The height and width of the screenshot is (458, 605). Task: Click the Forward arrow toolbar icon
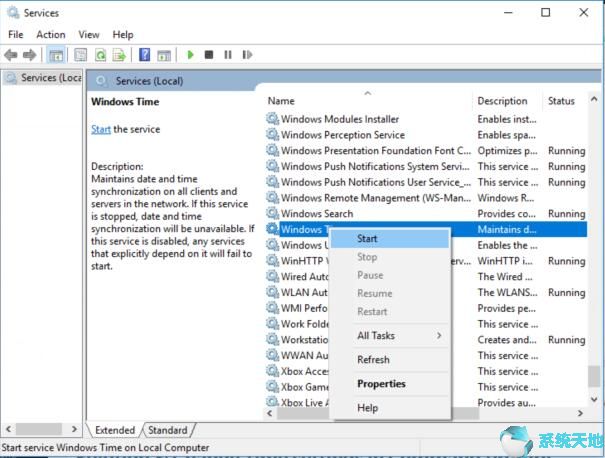tap(30, 55)
